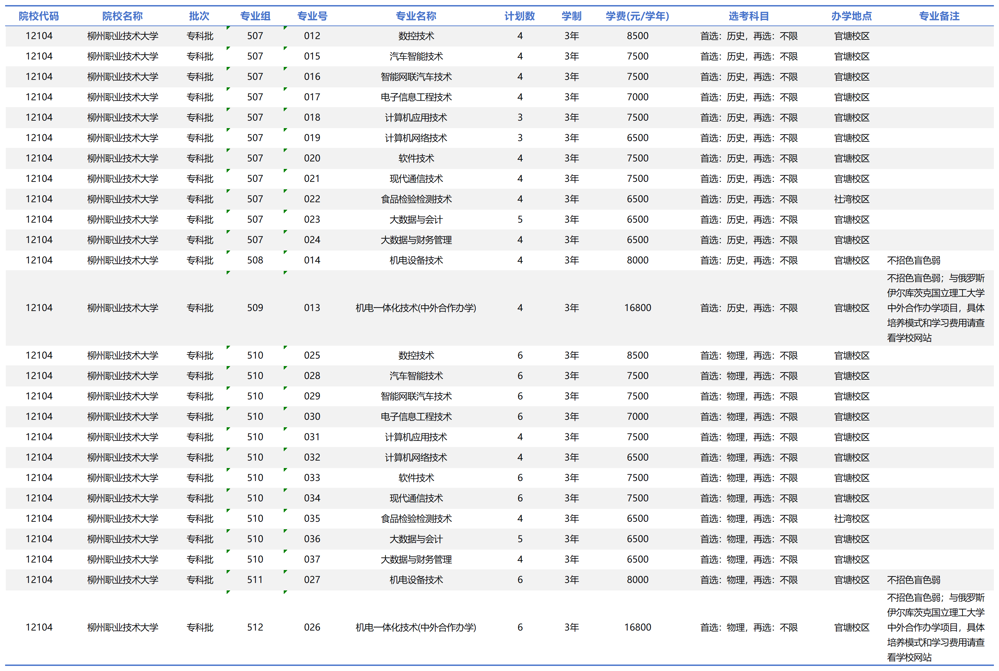Viewport: 999px width, 671px height.
Task: Click the 专业号 cell 026
Action: tap(312, 628)
